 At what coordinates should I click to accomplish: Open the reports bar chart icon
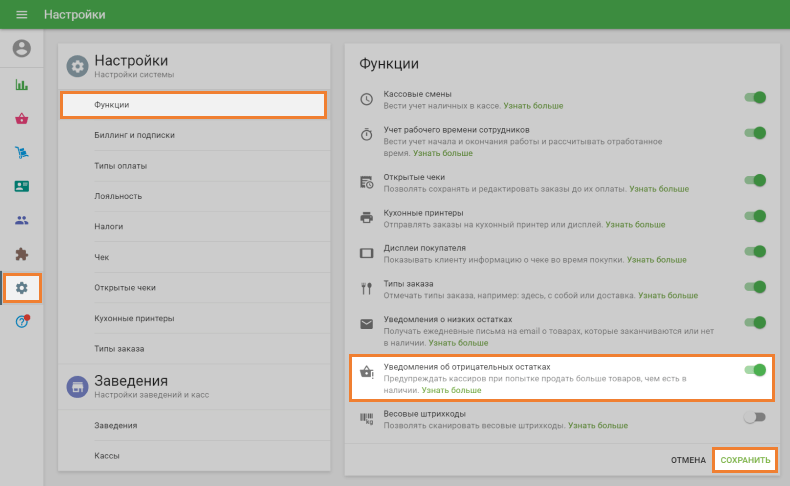[x=22, y=85]
